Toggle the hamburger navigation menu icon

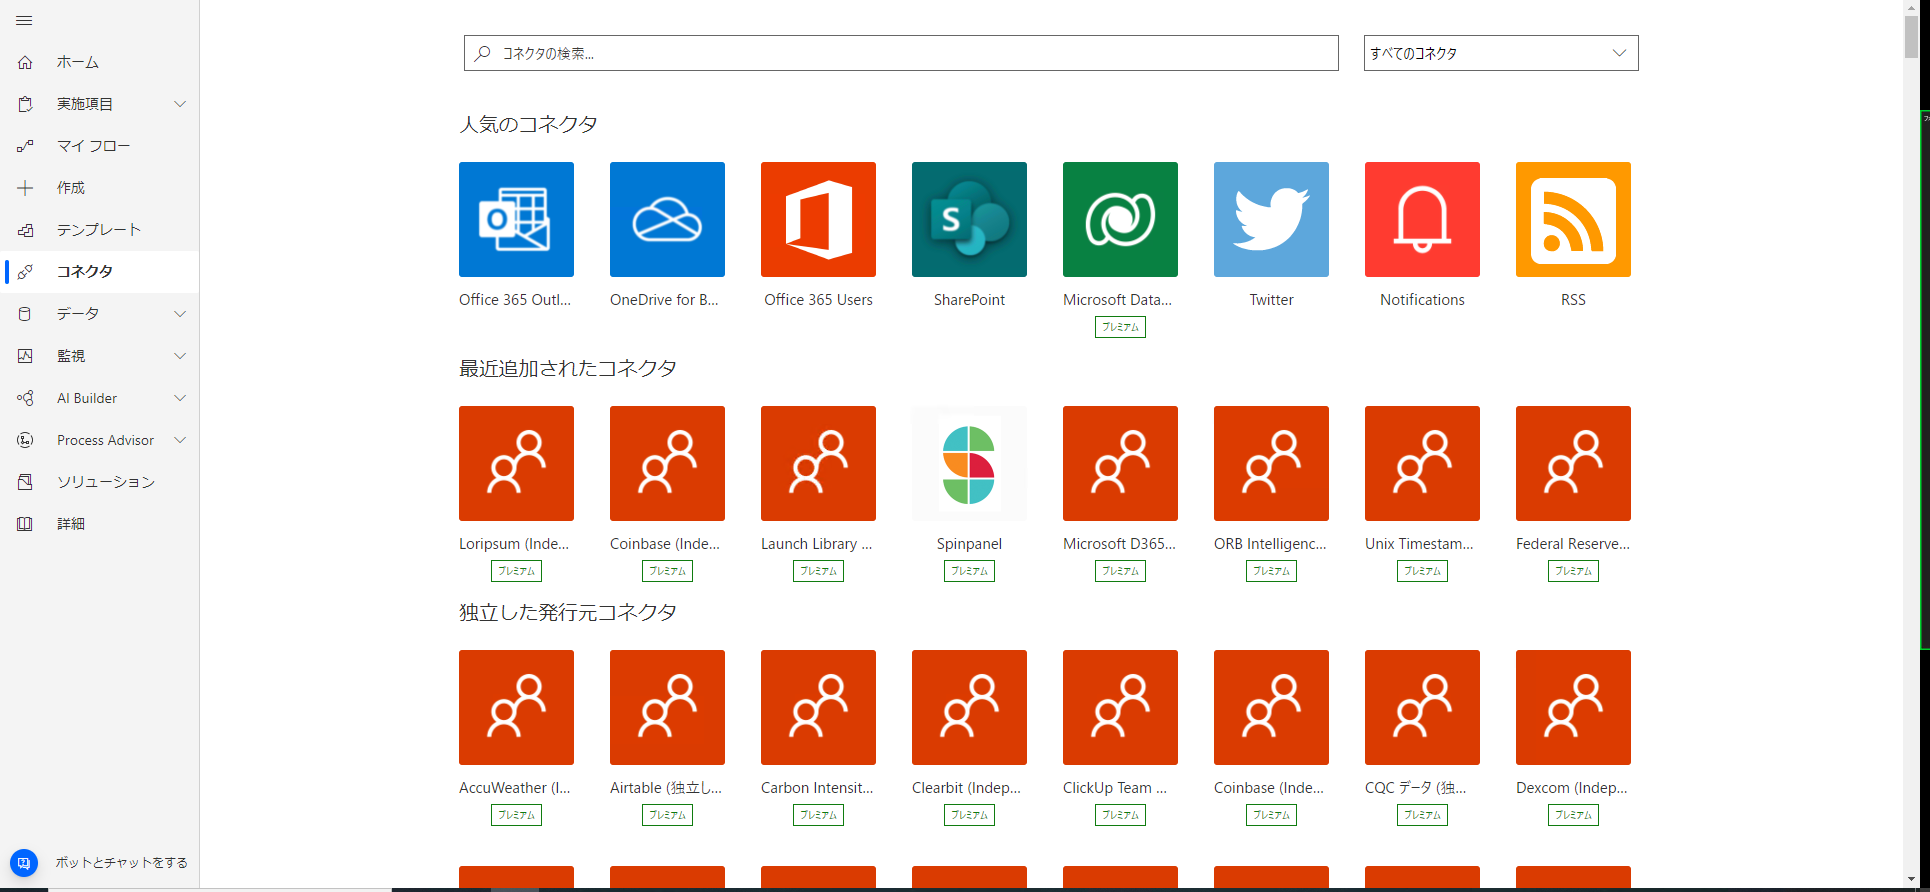(25, 20)
